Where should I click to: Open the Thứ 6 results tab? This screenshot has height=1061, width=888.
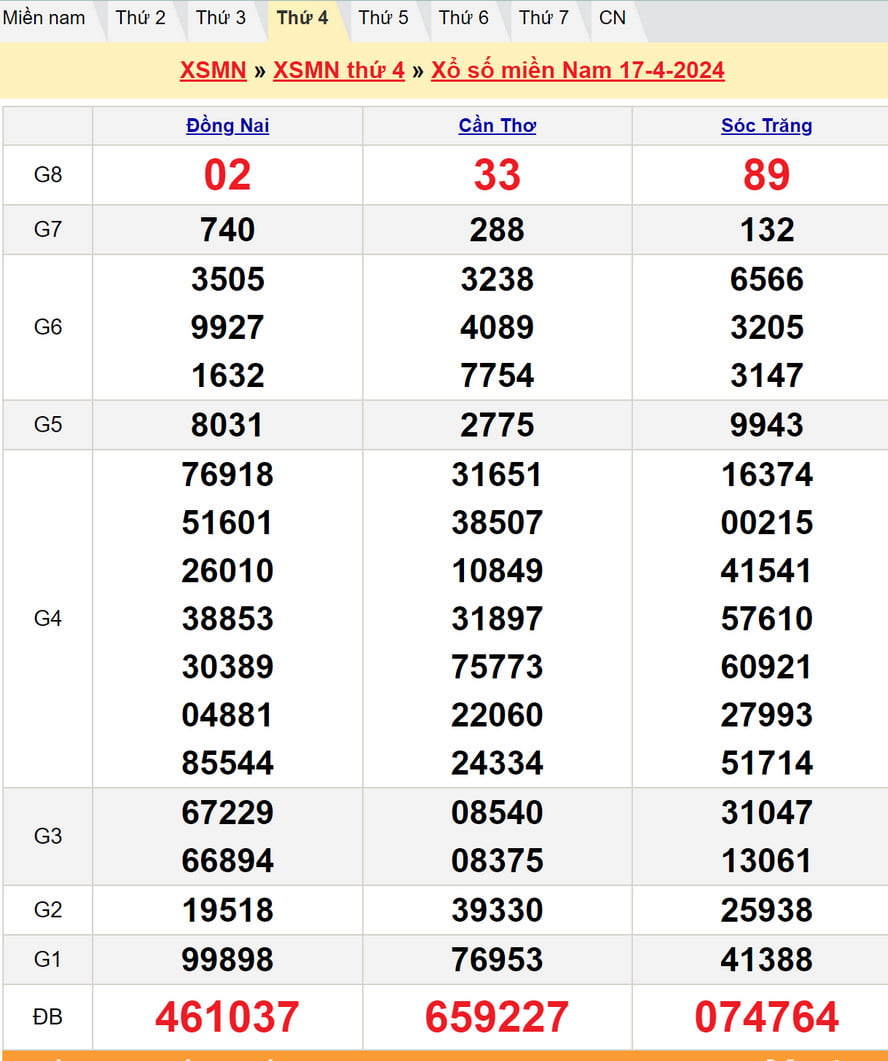pyautogui.click(x=464, y=18)
